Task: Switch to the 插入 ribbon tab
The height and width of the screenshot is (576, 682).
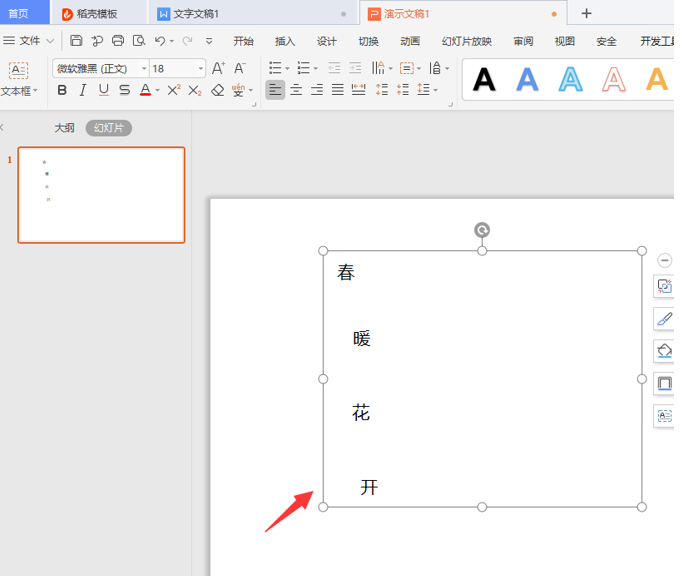Action: [x=285, y=41]
